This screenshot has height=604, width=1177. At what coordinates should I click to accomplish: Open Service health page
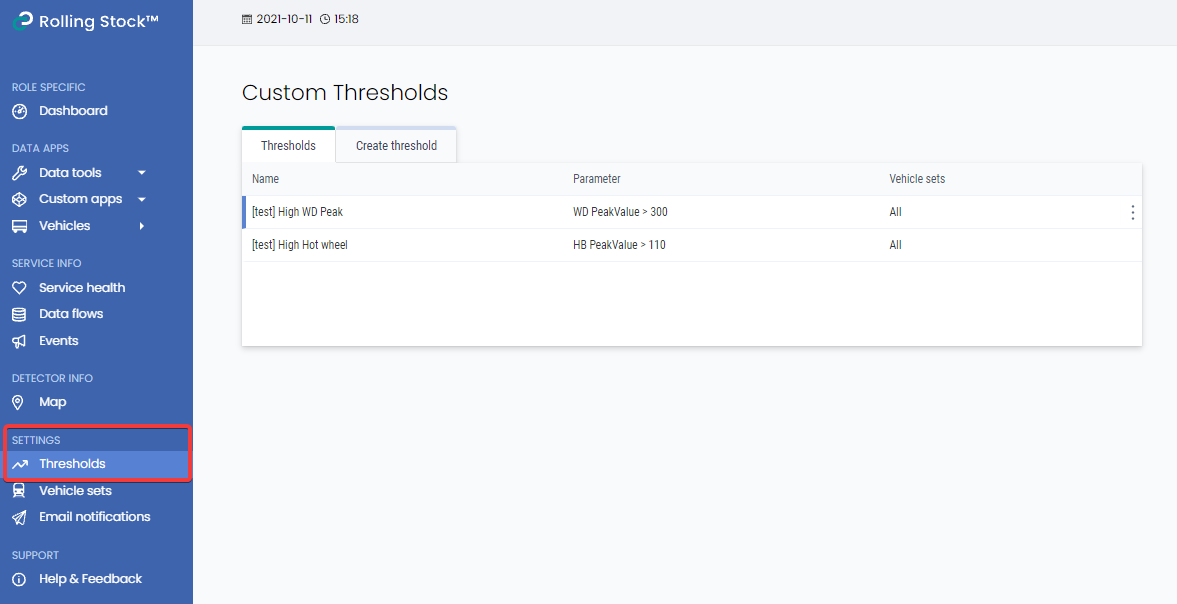coord(80,287)
